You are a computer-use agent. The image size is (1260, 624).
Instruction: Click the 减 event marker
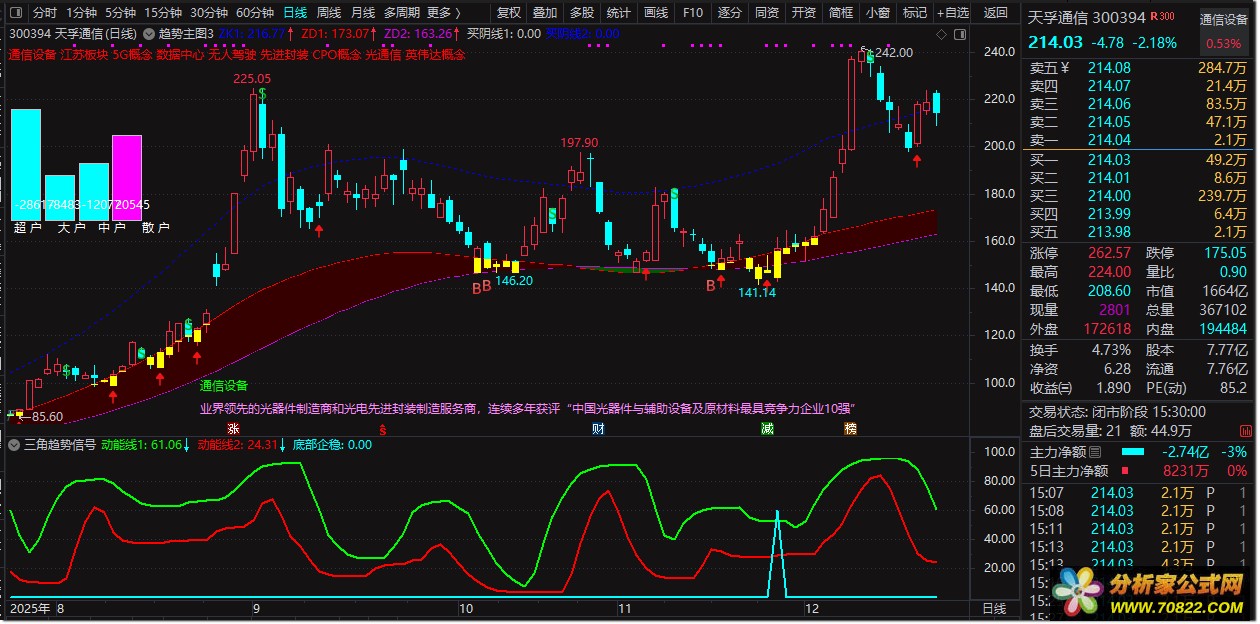[x=767, y=429]
